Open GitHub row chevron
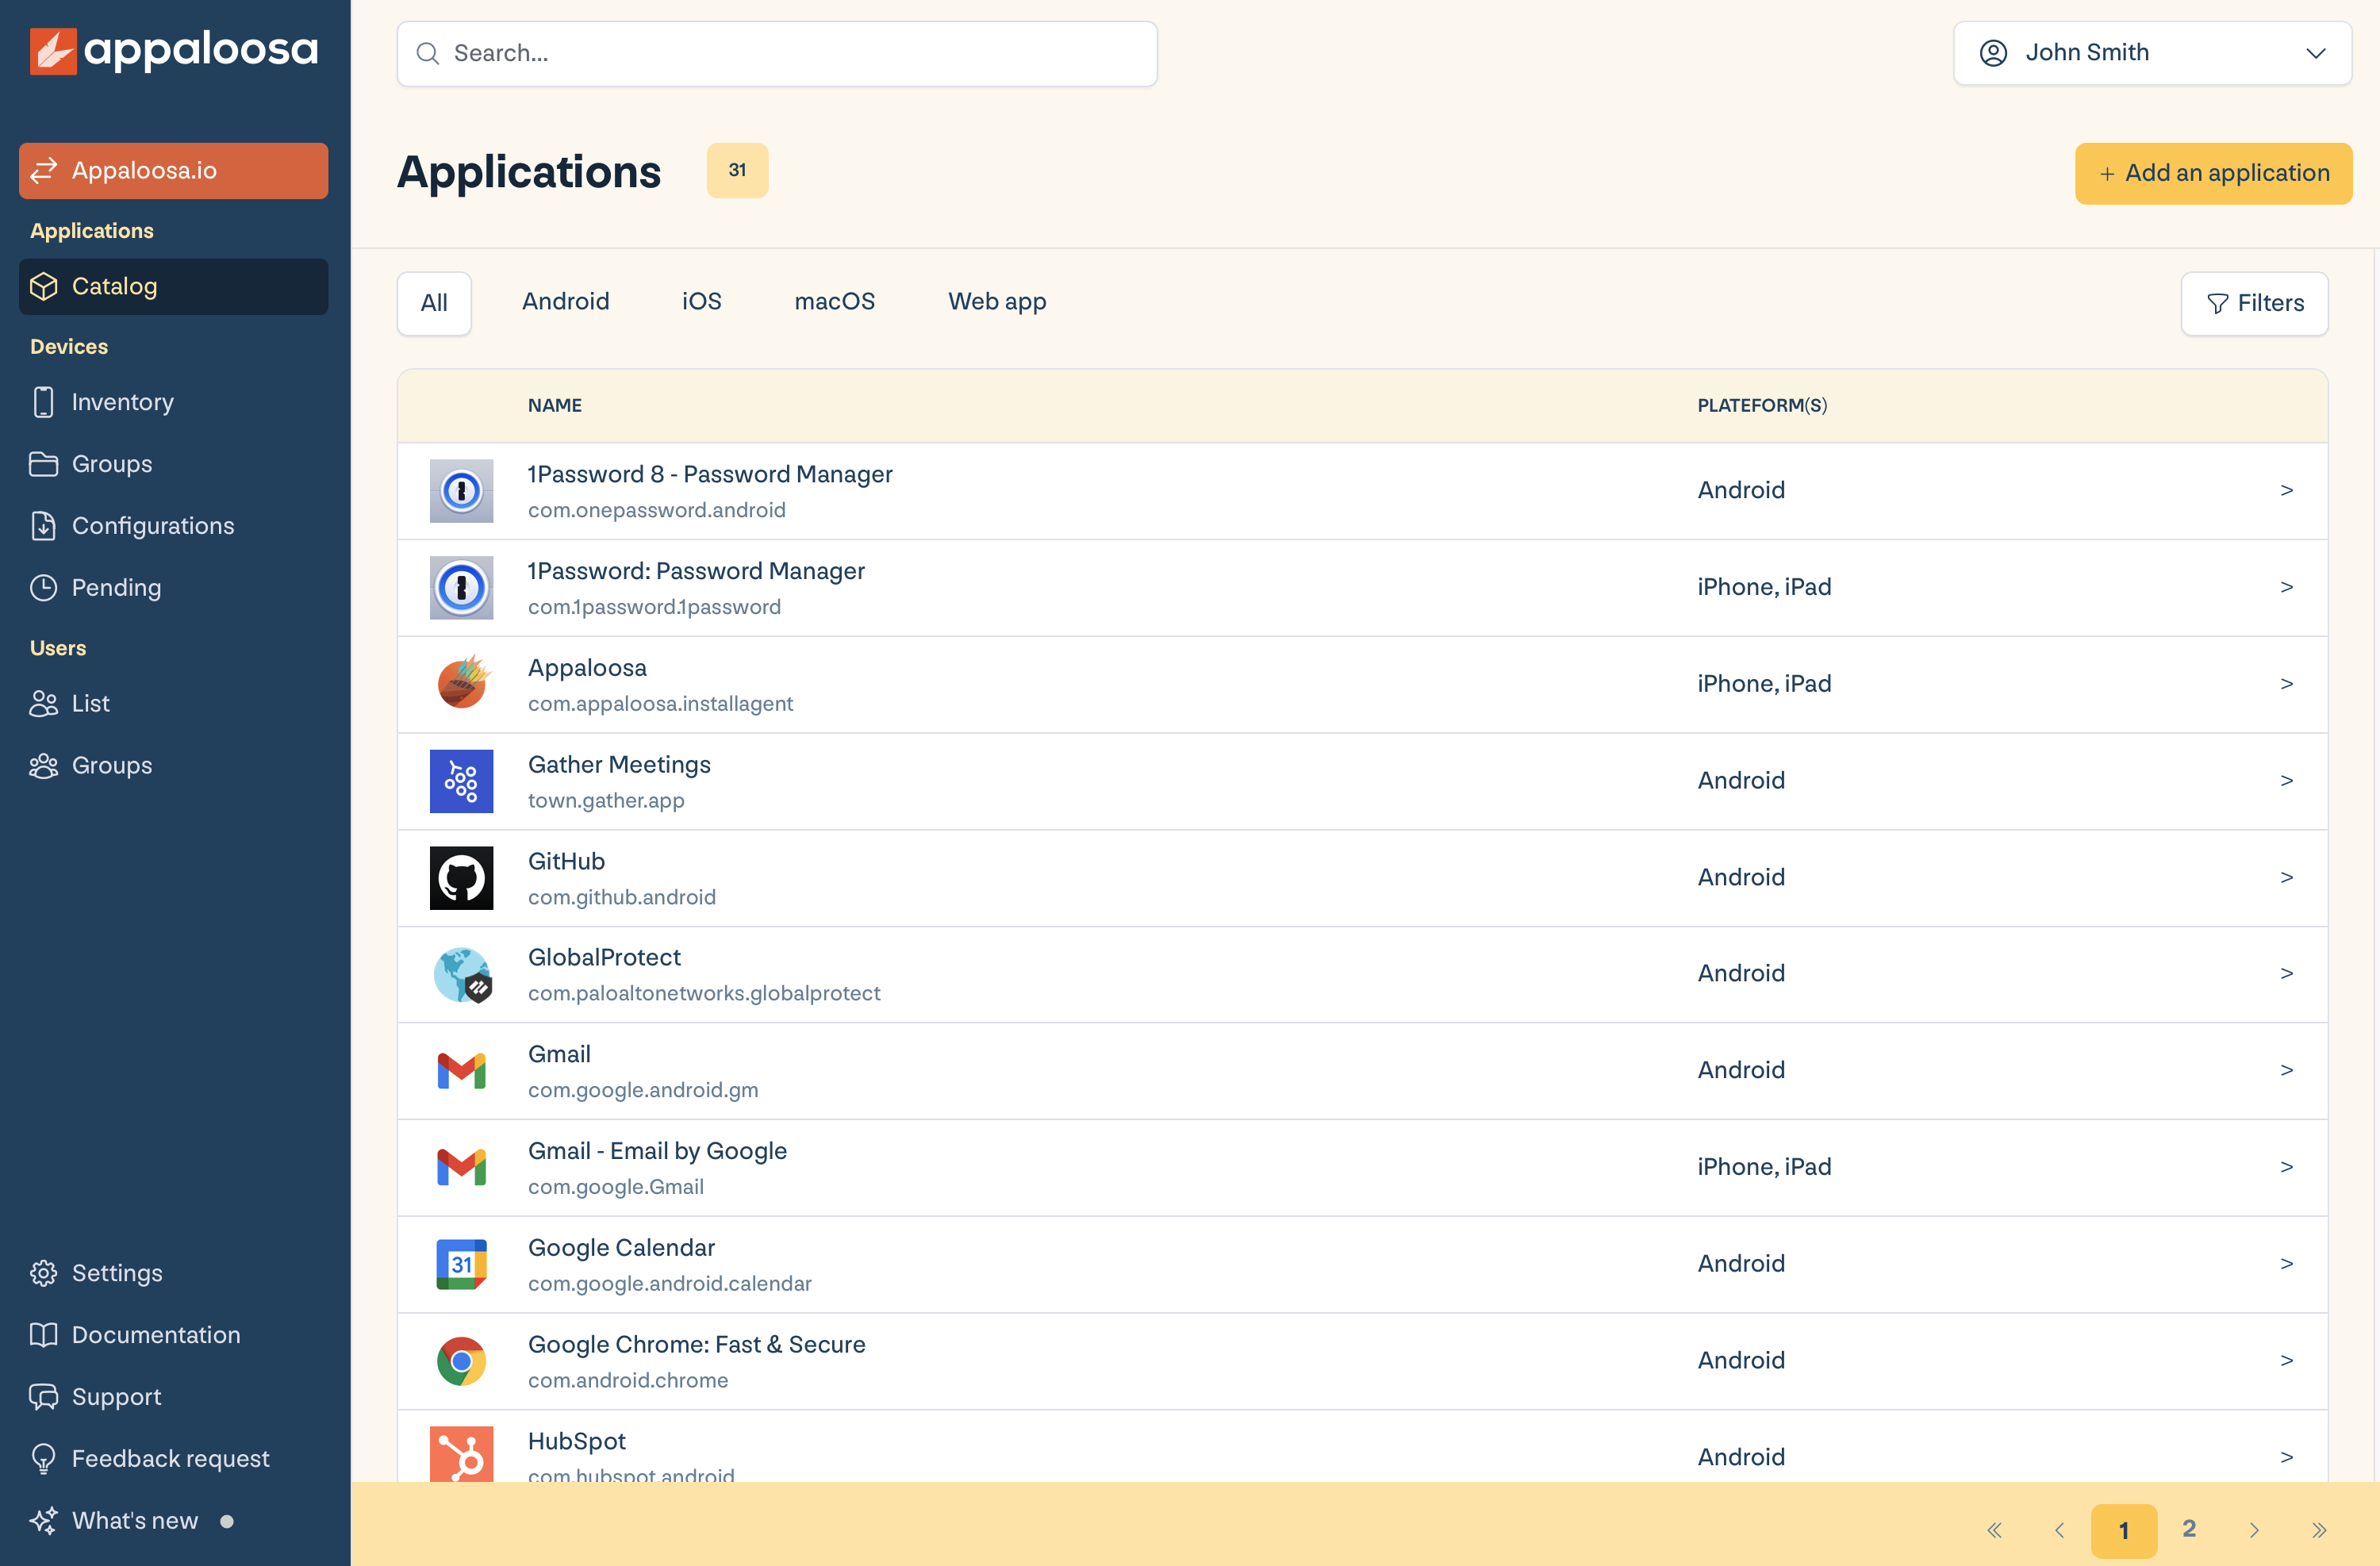This screenshot has height=1566, width=2380. coord(2286,878)
